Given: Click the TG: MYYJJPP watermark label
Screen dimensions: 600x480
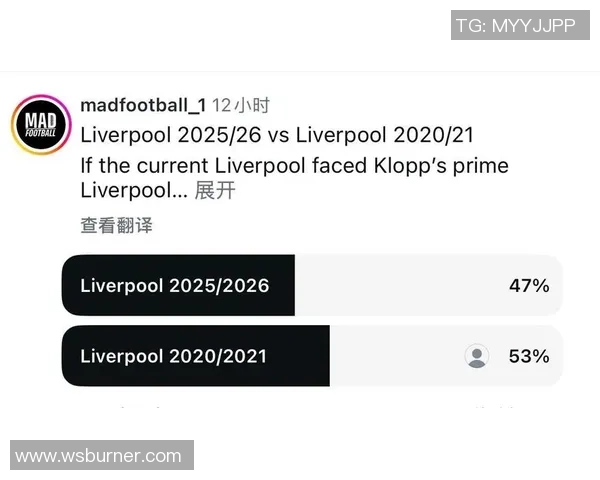Looking at the screenshot, I should pyautogui.click(x=516, y=26).
